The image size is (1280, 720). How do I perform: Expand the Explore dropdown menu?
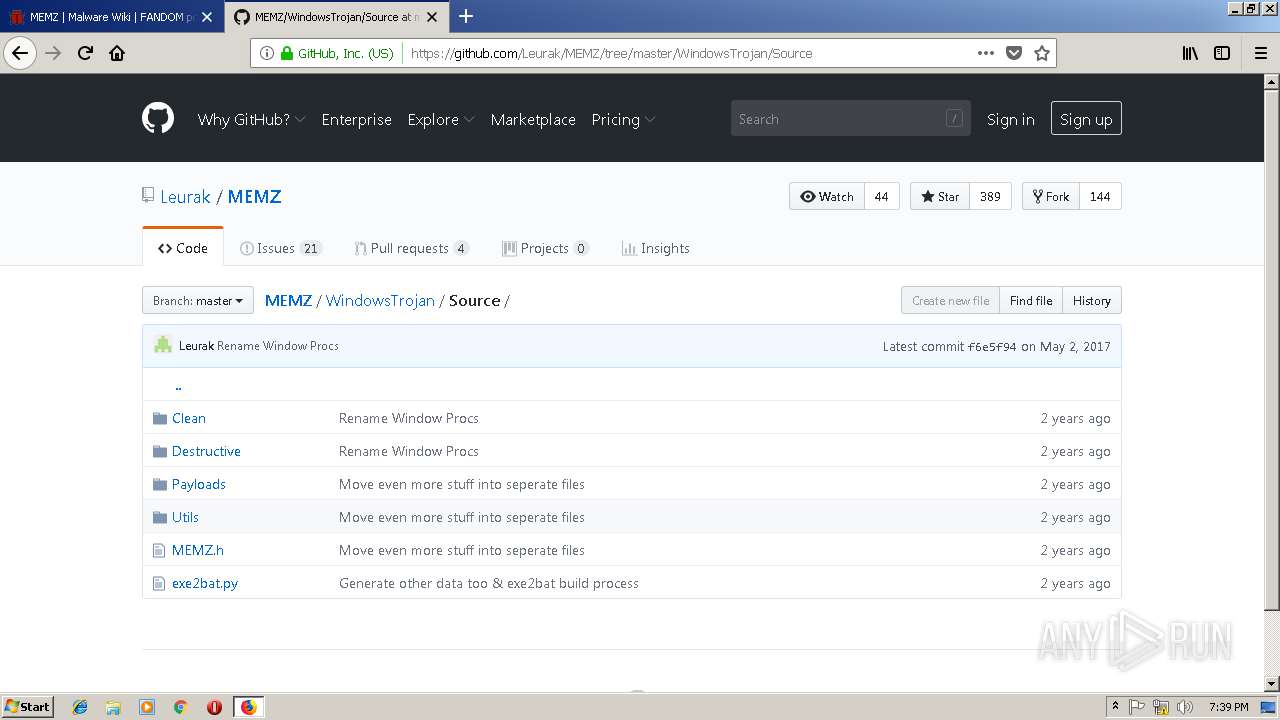click(441, 119)
